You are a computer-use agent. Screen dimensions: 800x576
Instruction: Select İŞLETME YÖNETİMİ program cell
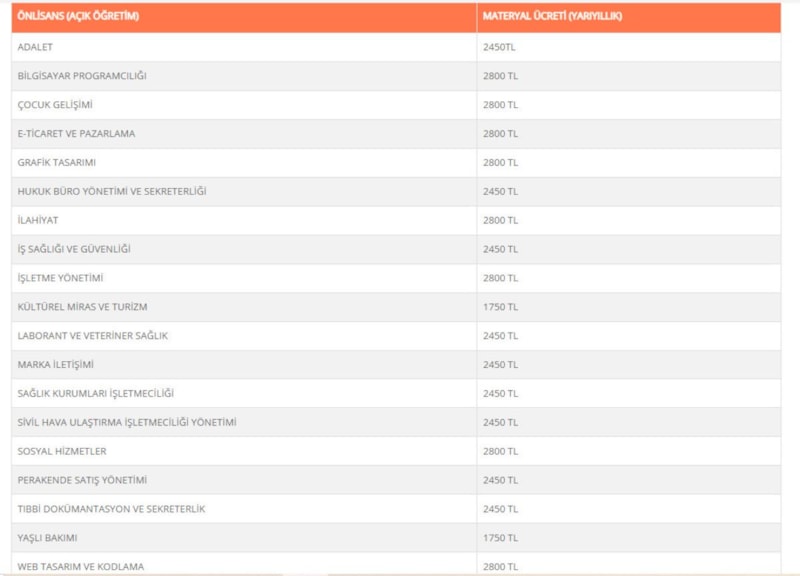tap(61, 278)
